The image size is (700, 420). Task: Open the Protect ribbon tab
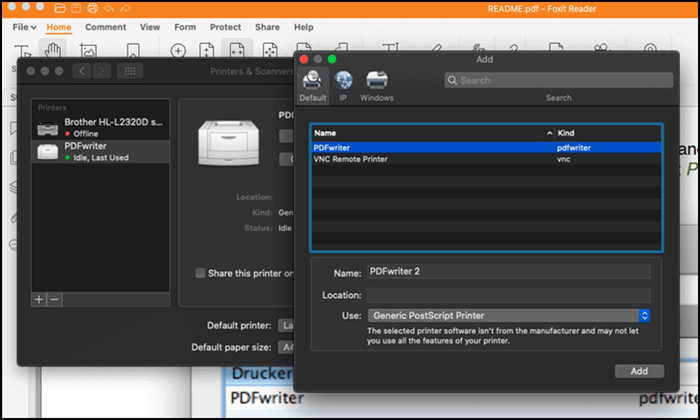click(225, 27)
